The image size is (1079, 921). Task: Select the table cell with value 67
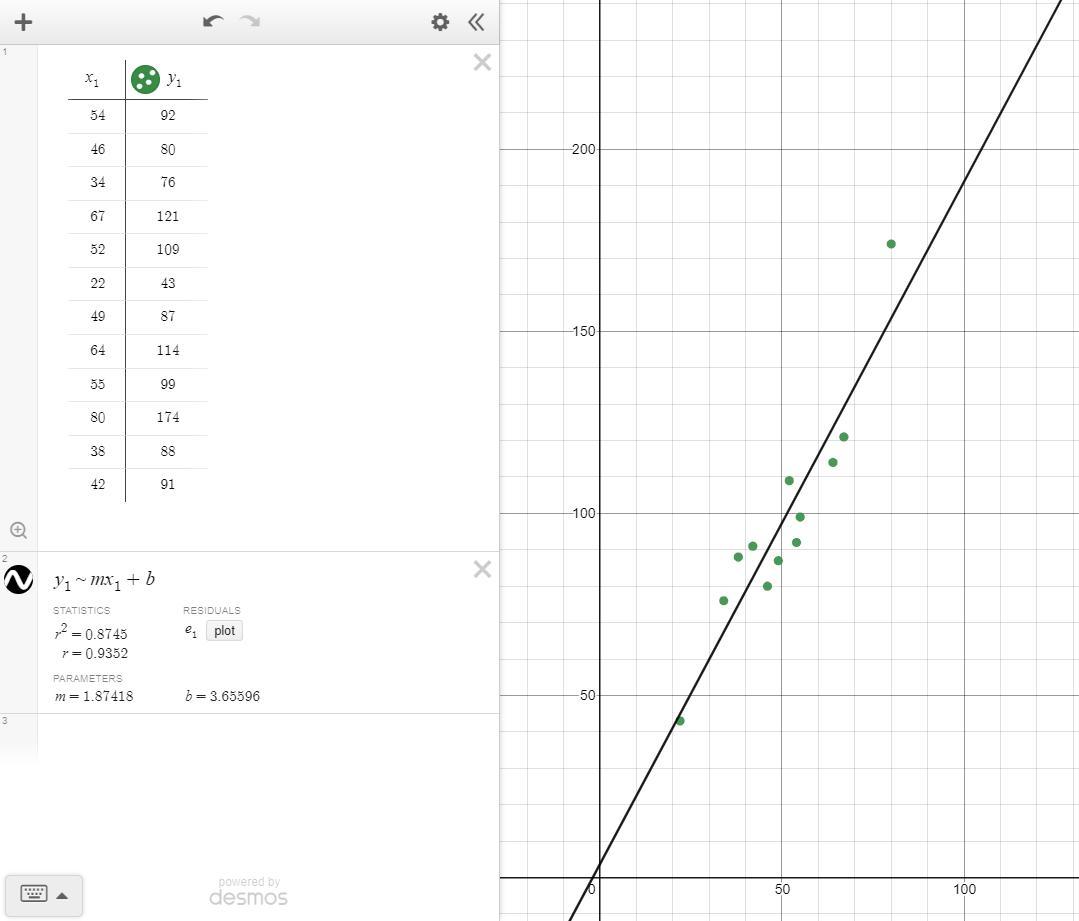pyautogui.click(x=97, y=216)
